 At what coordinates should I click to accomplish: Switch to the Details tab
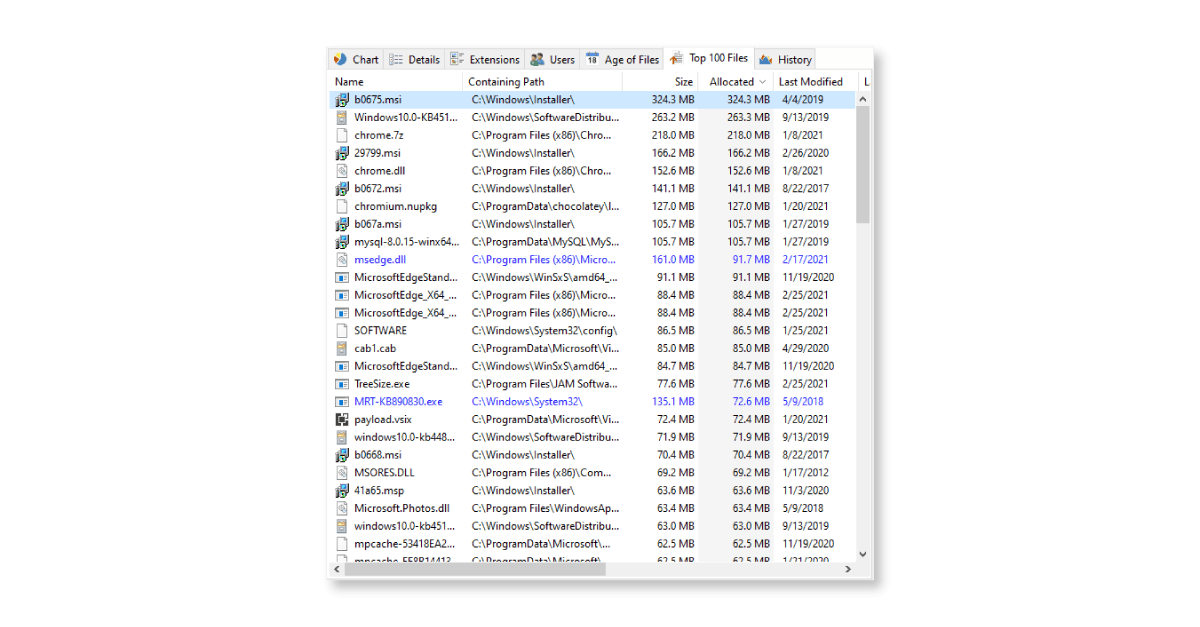pos(414,59)
